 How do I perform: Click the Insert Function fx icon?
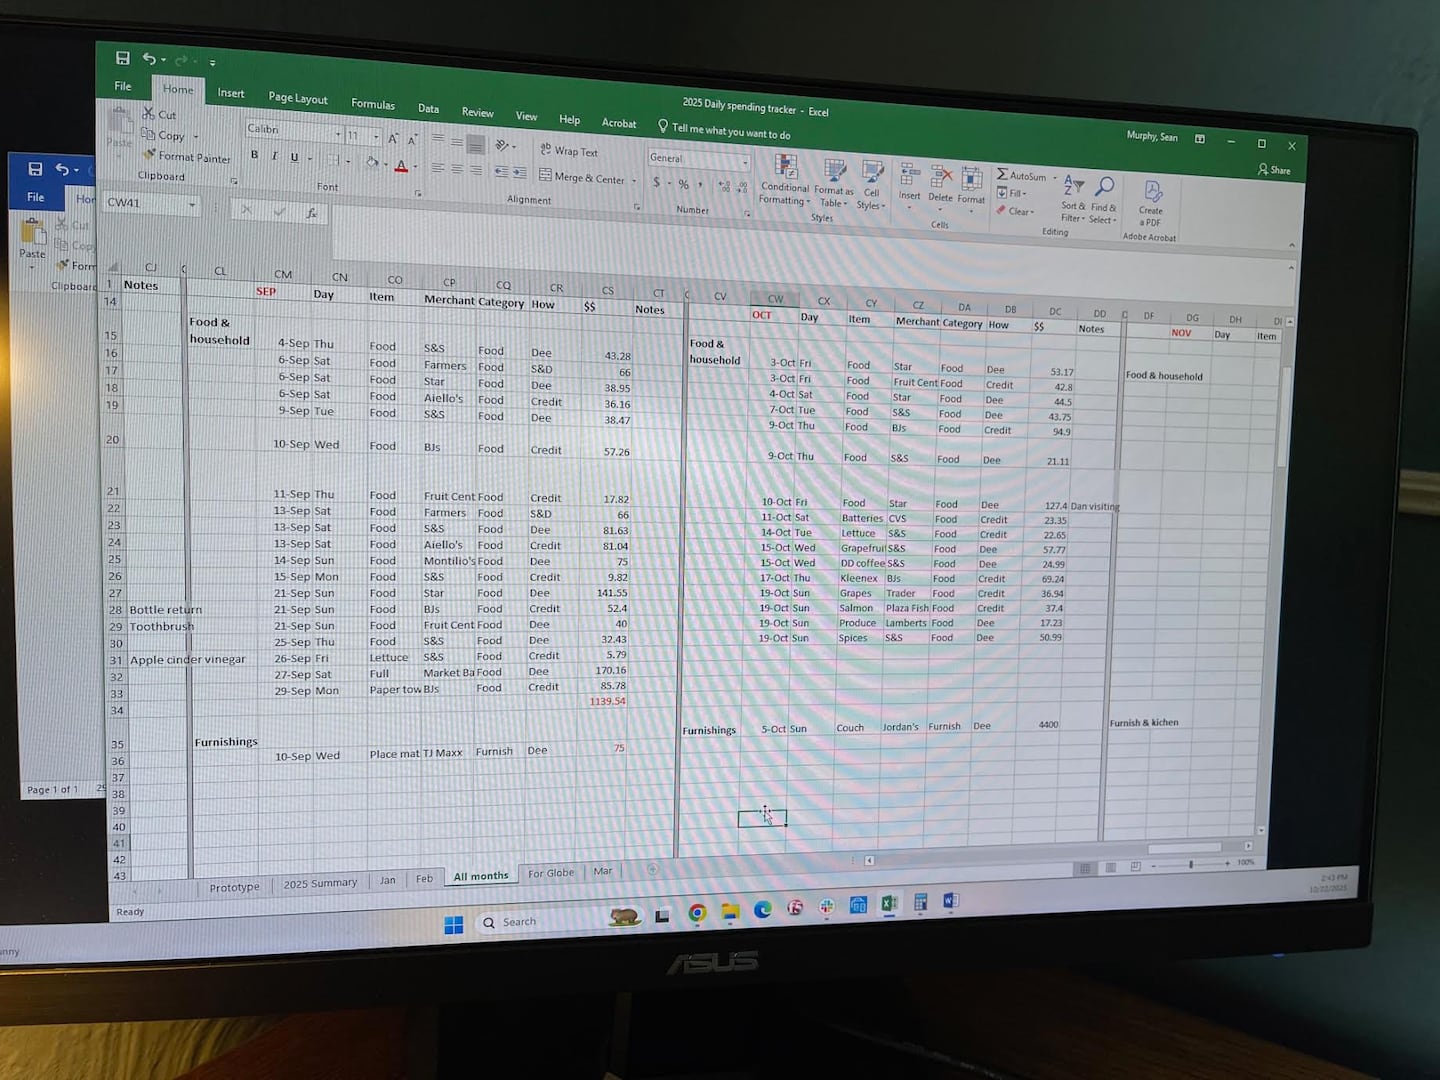click(311, 212)
